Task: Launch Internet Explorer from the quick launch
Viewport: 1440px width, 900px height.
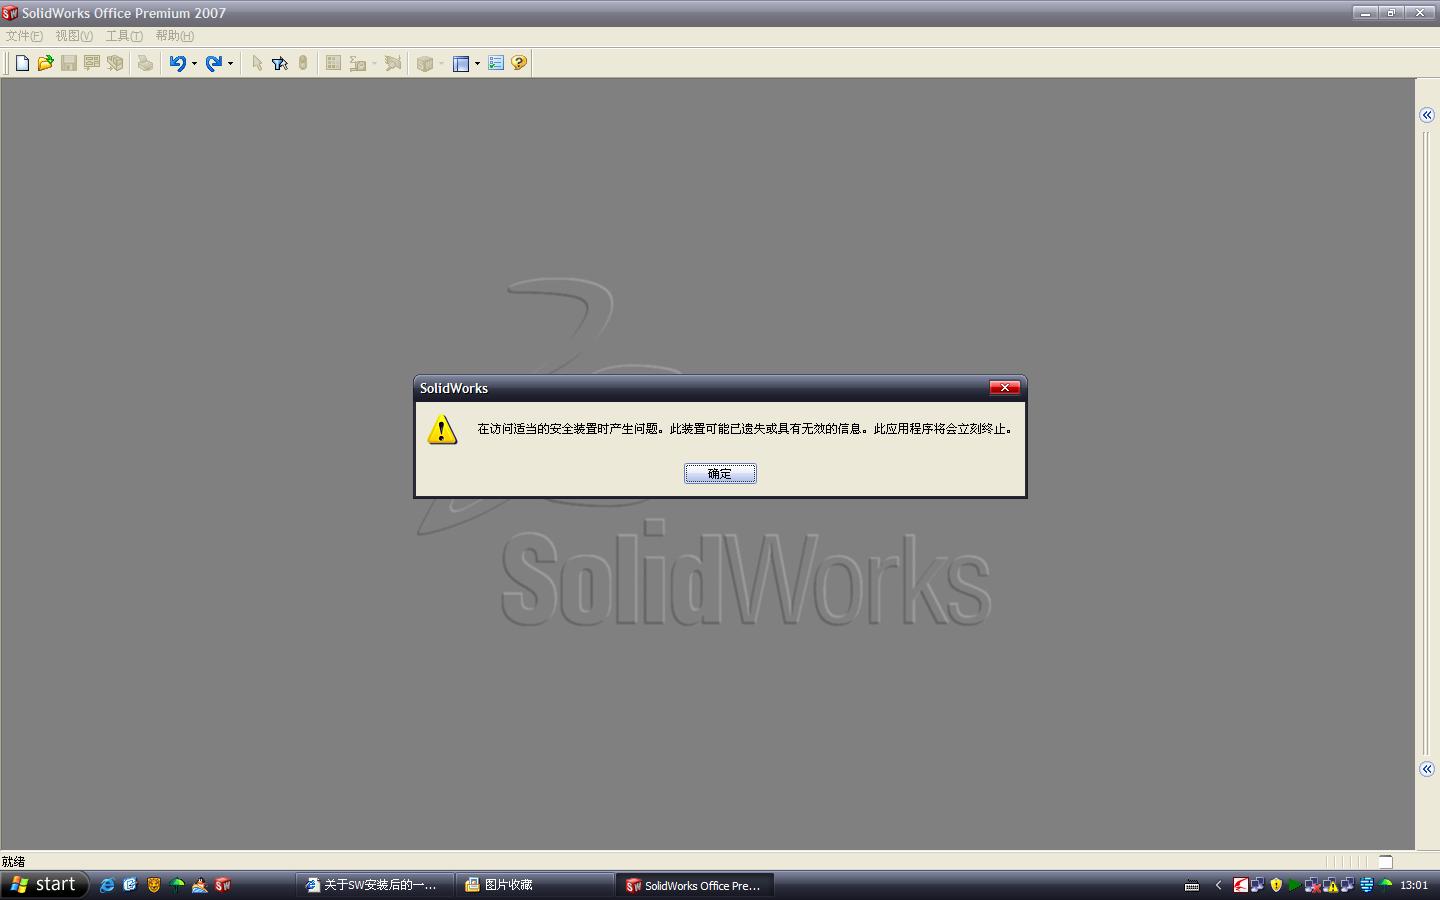Action: 107,885
